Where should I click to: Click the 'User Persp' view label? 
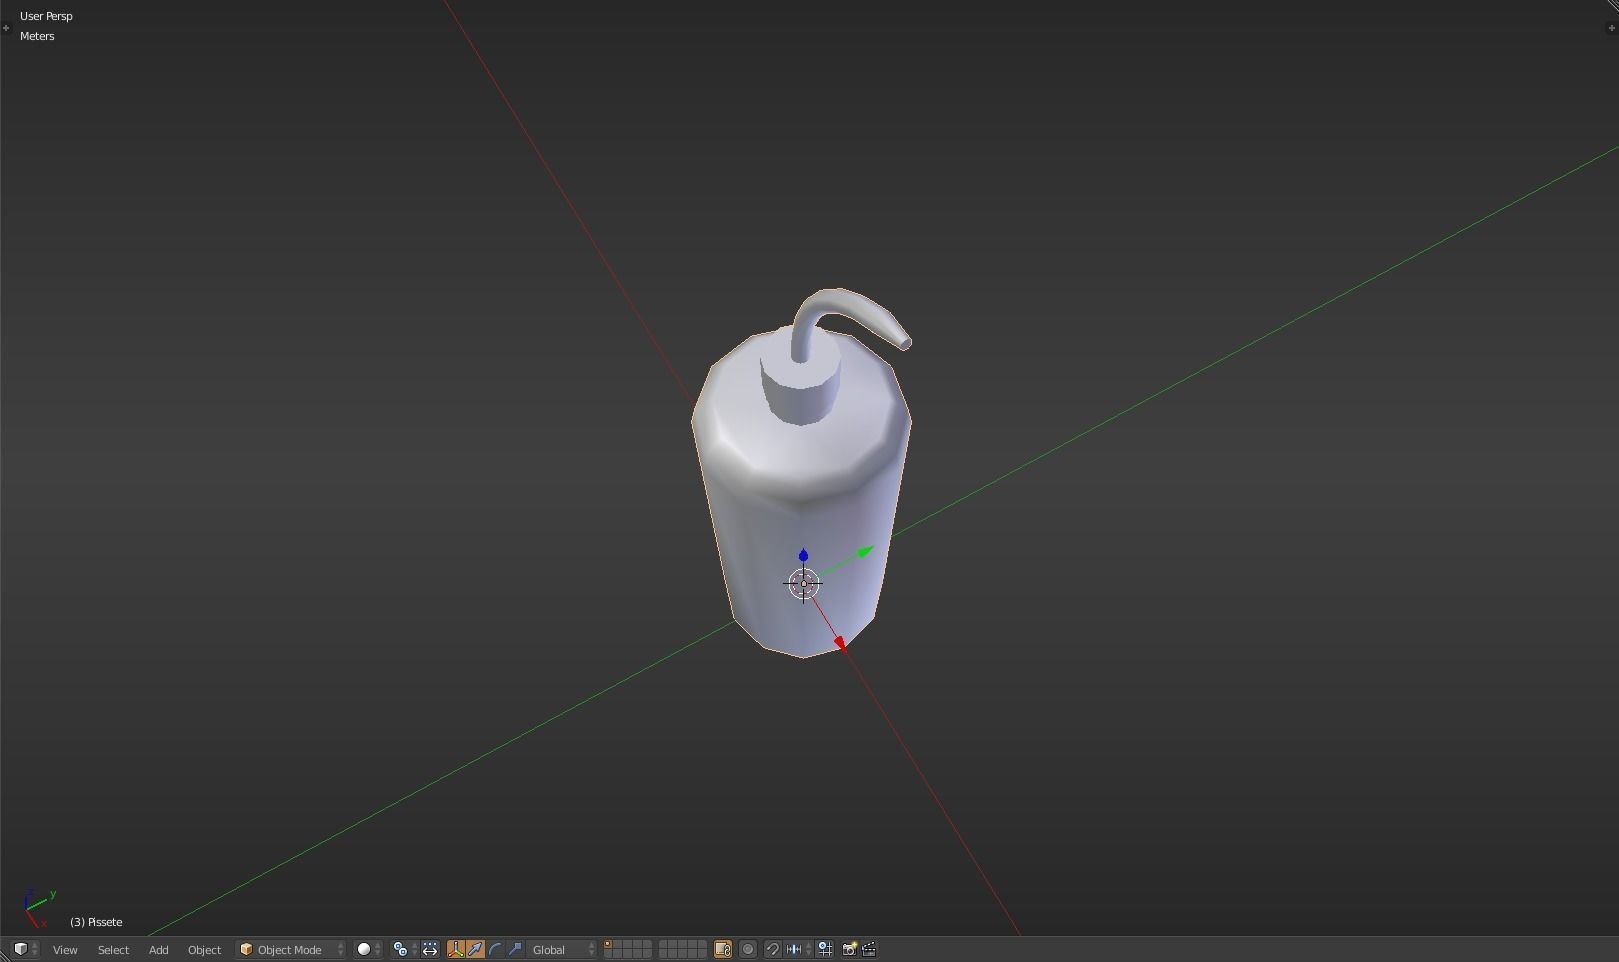(x=46, y=16)
